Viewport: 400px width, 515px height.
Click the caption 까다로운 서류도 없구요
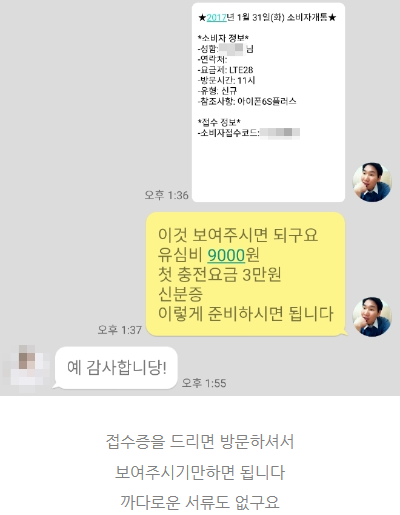click(x=200, y=502)
